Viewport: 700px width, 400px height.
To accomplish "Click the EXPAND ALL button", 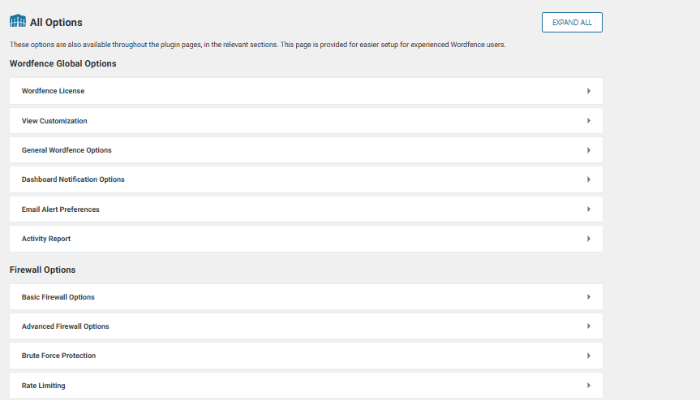I will [x=572, y=22].
